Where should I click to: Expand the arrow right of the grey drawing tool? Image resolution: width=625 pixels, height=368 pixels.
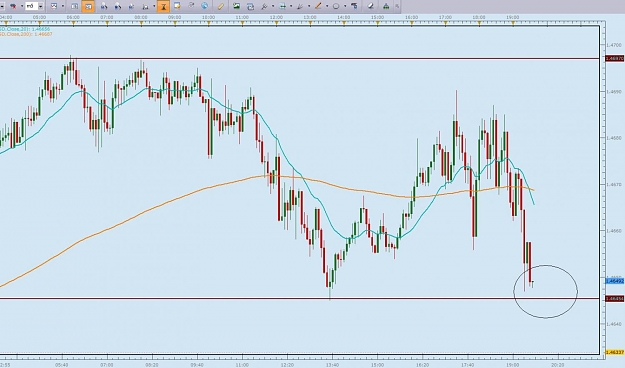[309, 6]
